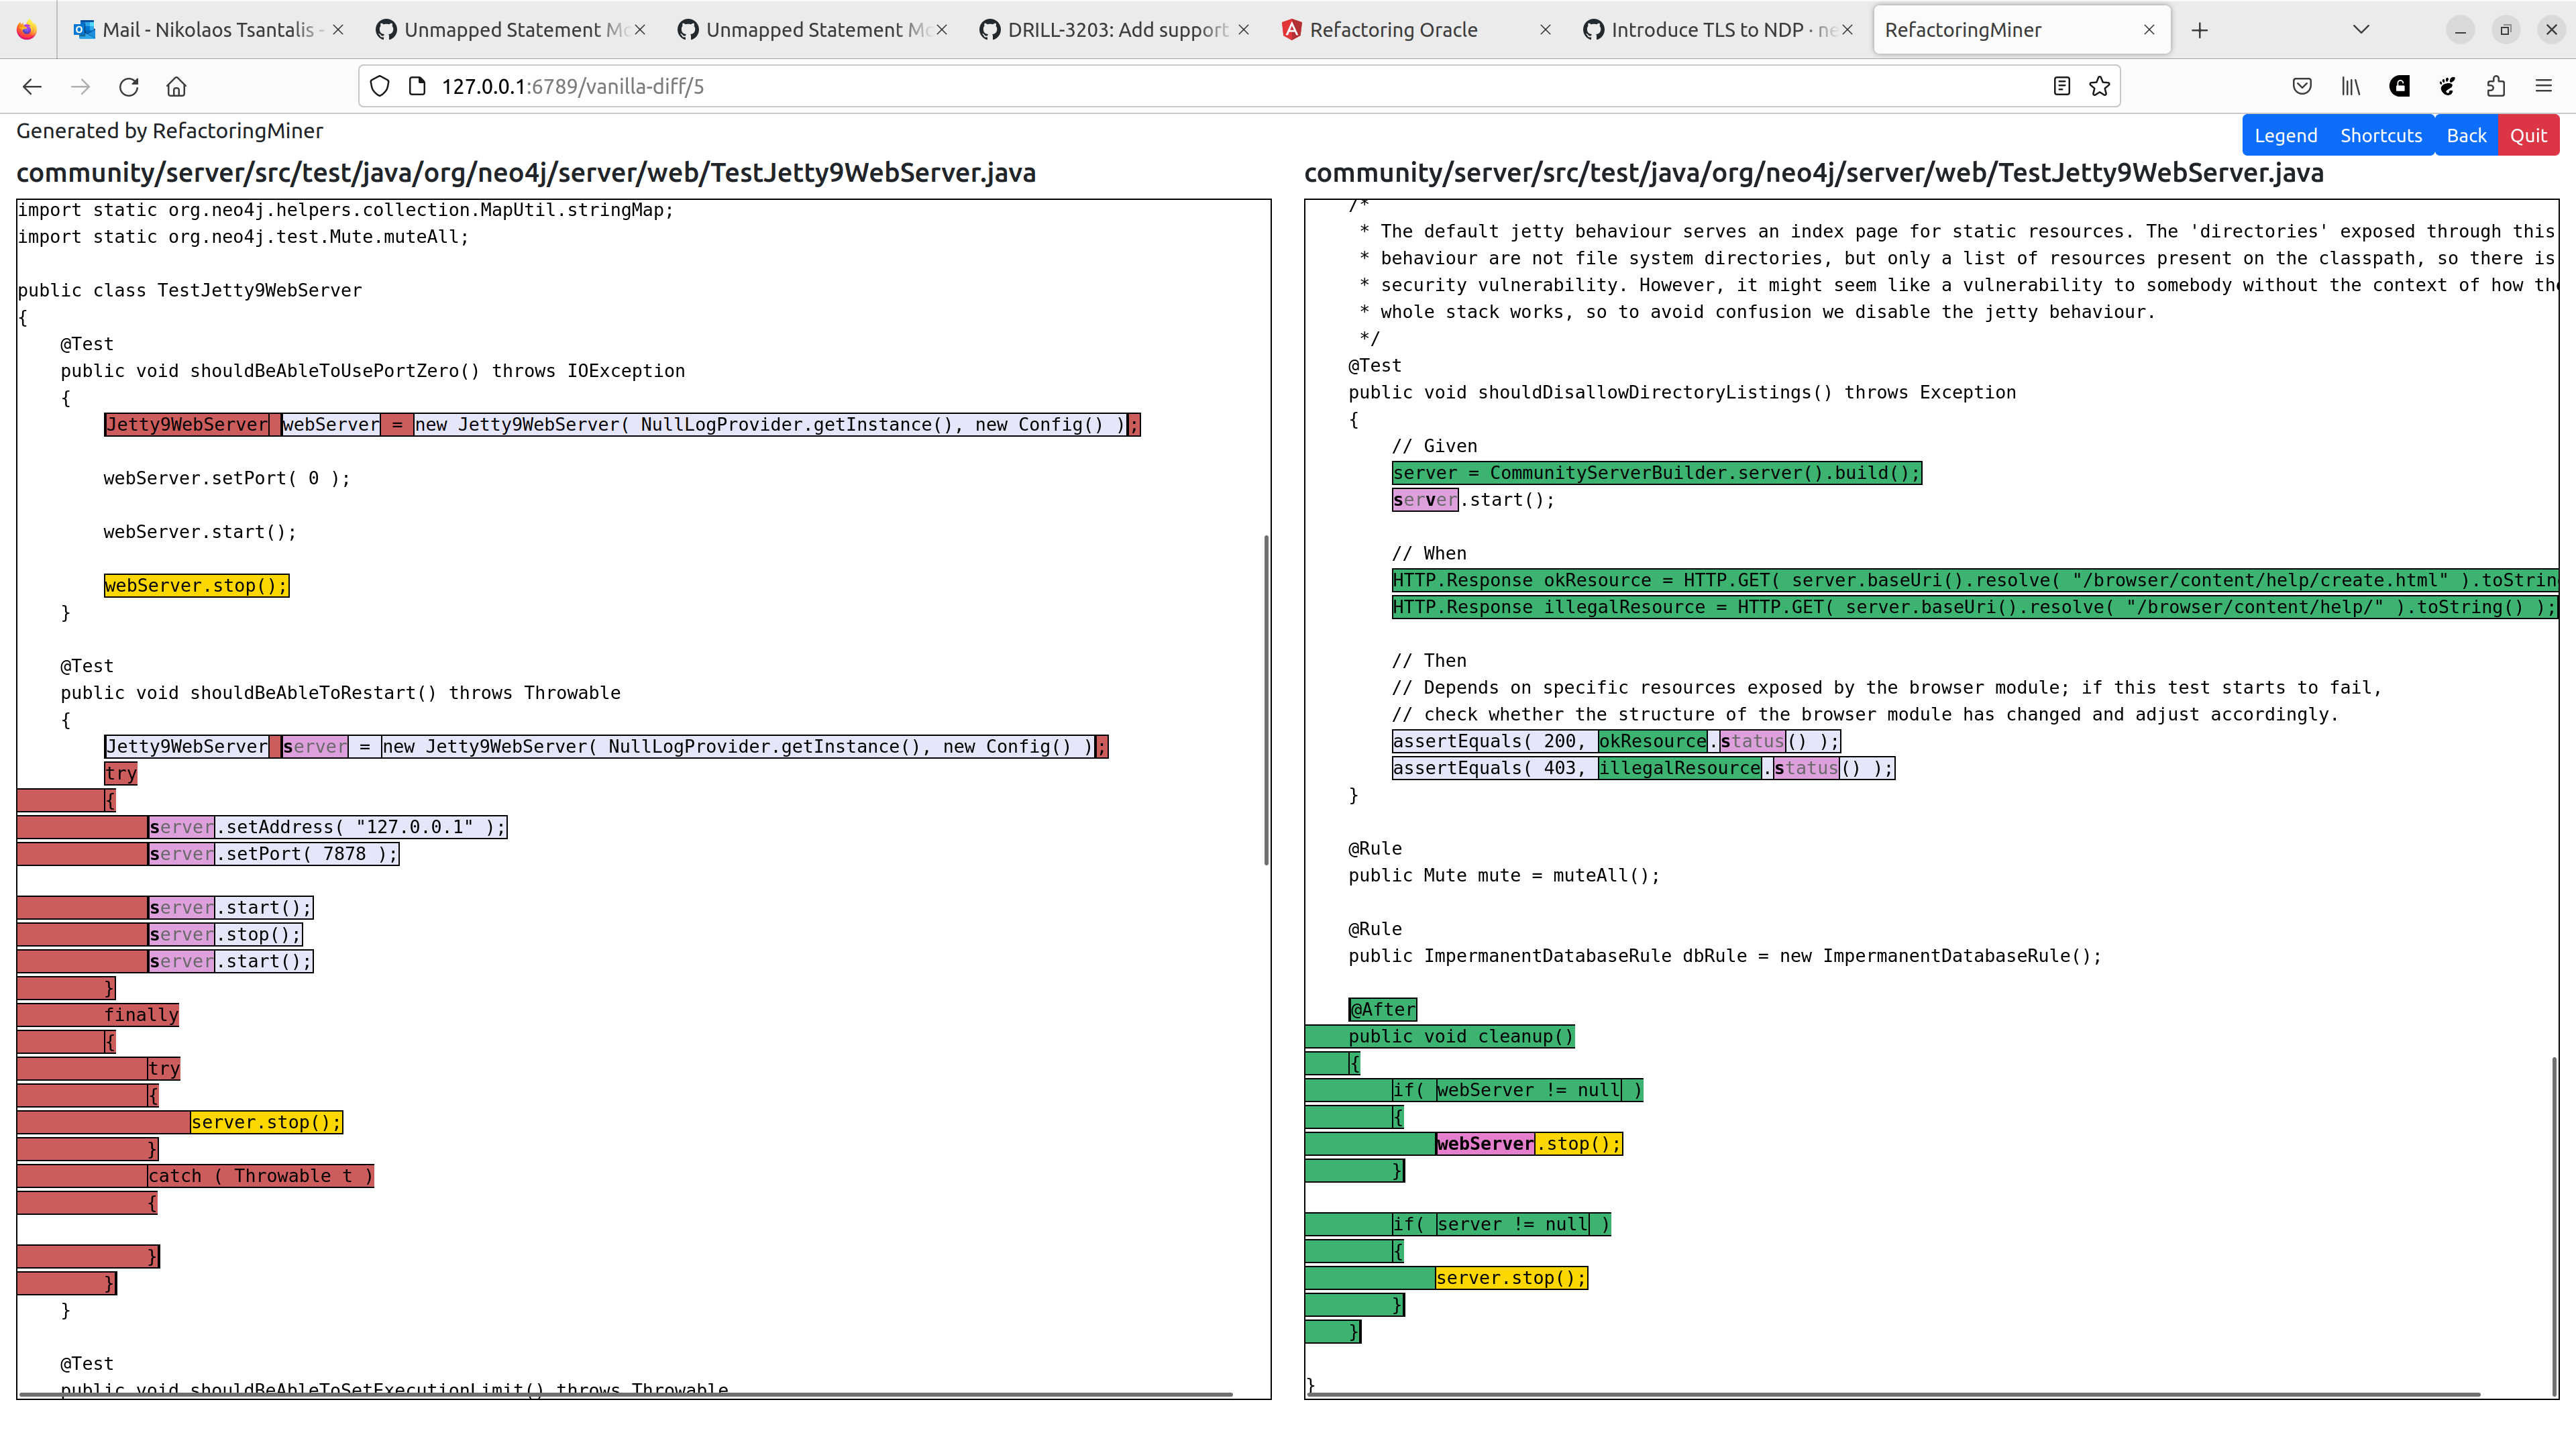Open the Legend button

pos(2285,136)
